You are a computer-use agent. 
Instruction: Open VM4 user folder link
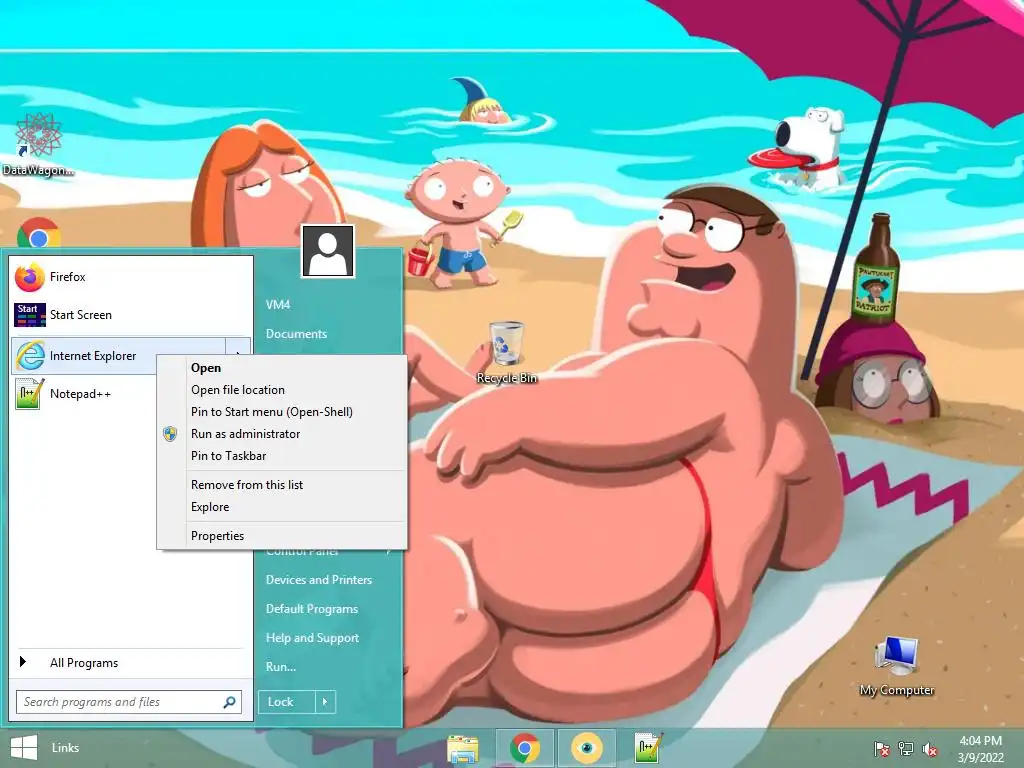point(278,304)
